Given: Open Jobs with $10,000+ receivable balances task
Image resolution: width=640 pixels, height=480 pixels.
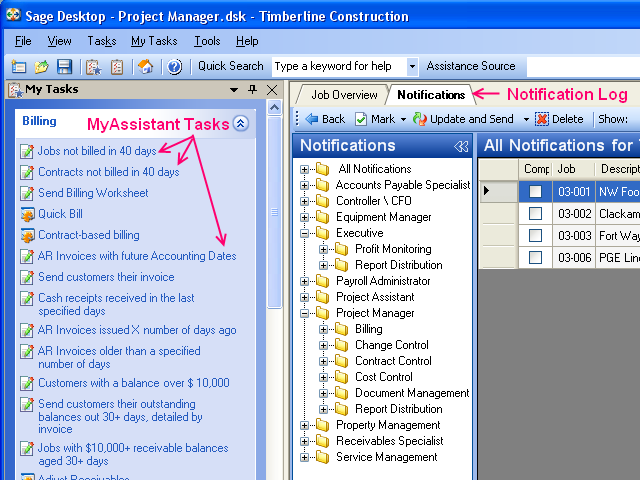Looking at the screenshot, I should [133, 454].
